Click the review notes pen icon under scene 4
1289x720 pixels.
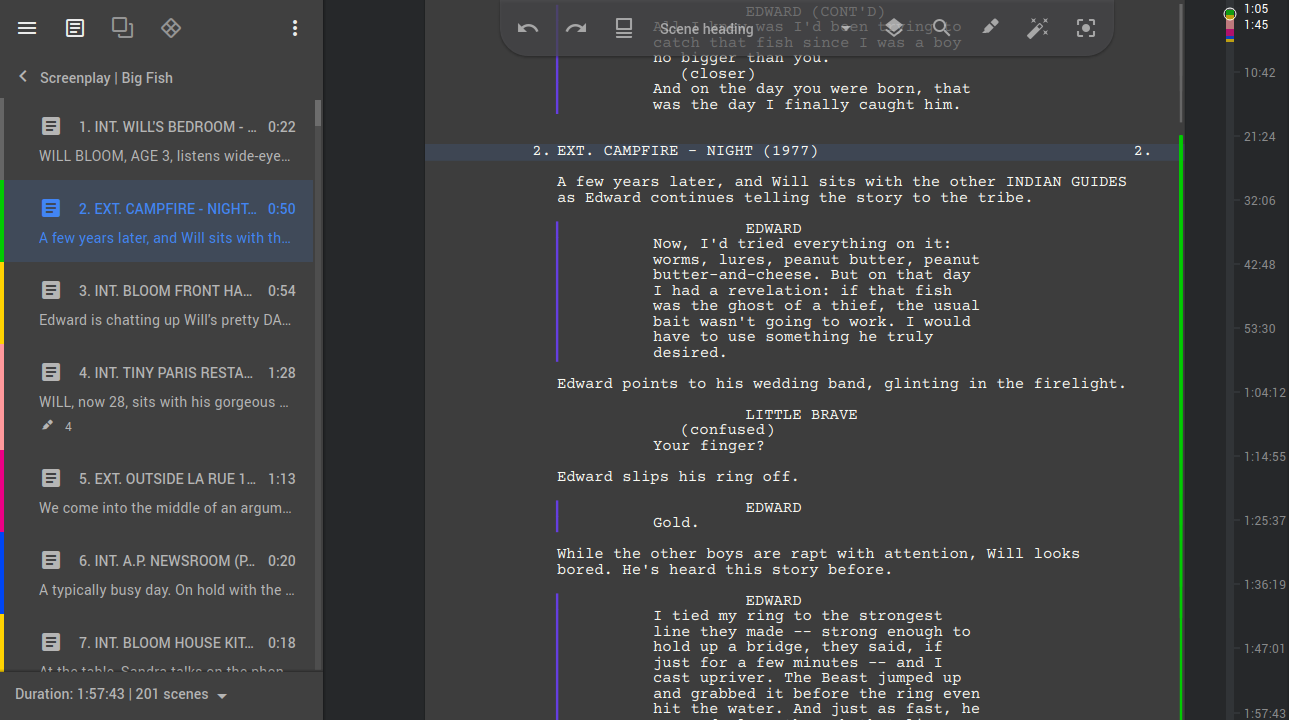click(47, 426)
